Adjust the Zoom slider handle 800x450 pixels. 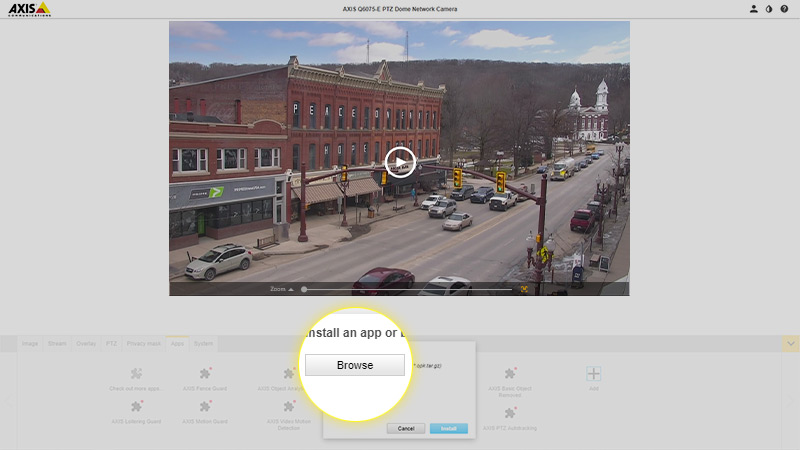click(304, 289)
